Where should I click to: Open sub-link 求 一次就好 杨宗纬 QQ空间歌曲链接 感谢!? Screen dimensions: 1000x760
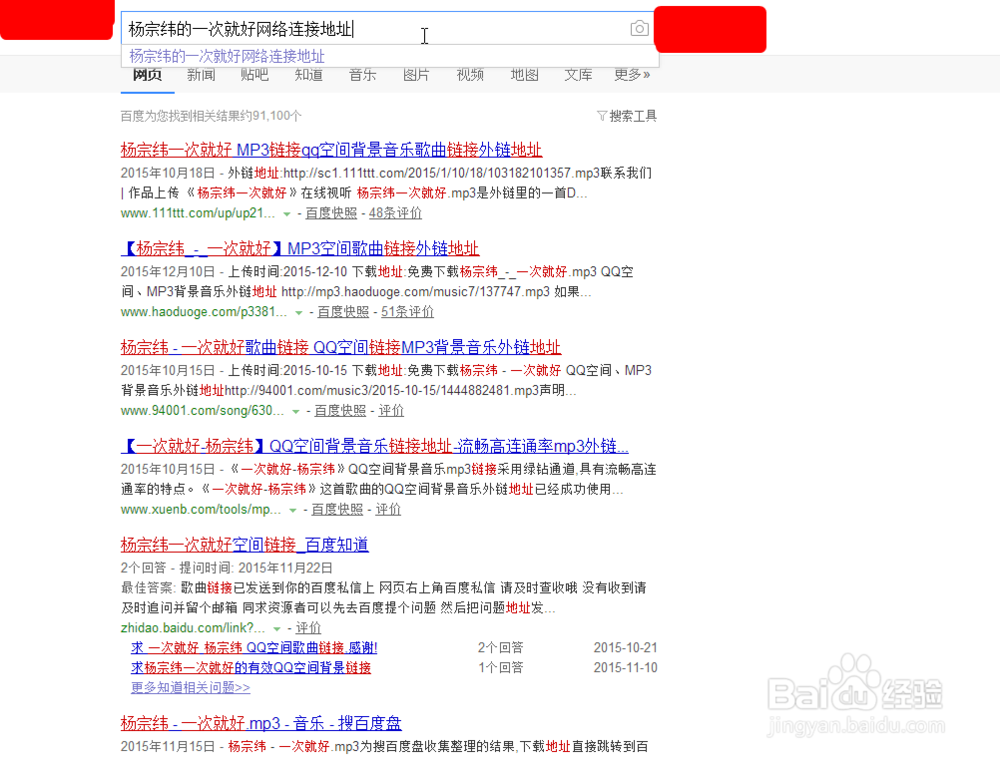(254, 648)
